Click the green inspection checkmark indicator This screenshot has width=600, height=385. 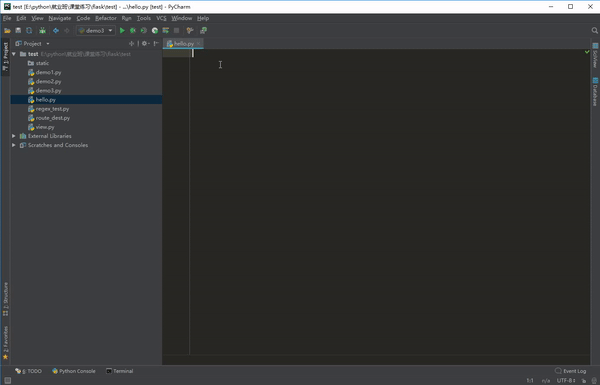coord(587,52)
